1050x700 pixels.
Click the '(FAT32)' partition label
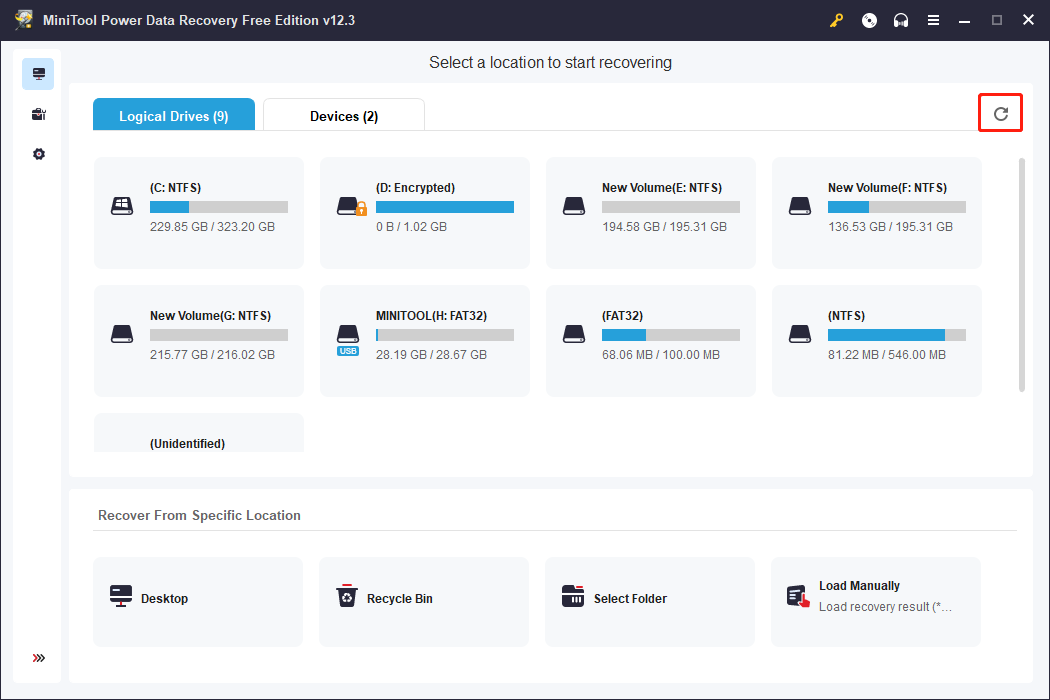[x=622, y=316]
